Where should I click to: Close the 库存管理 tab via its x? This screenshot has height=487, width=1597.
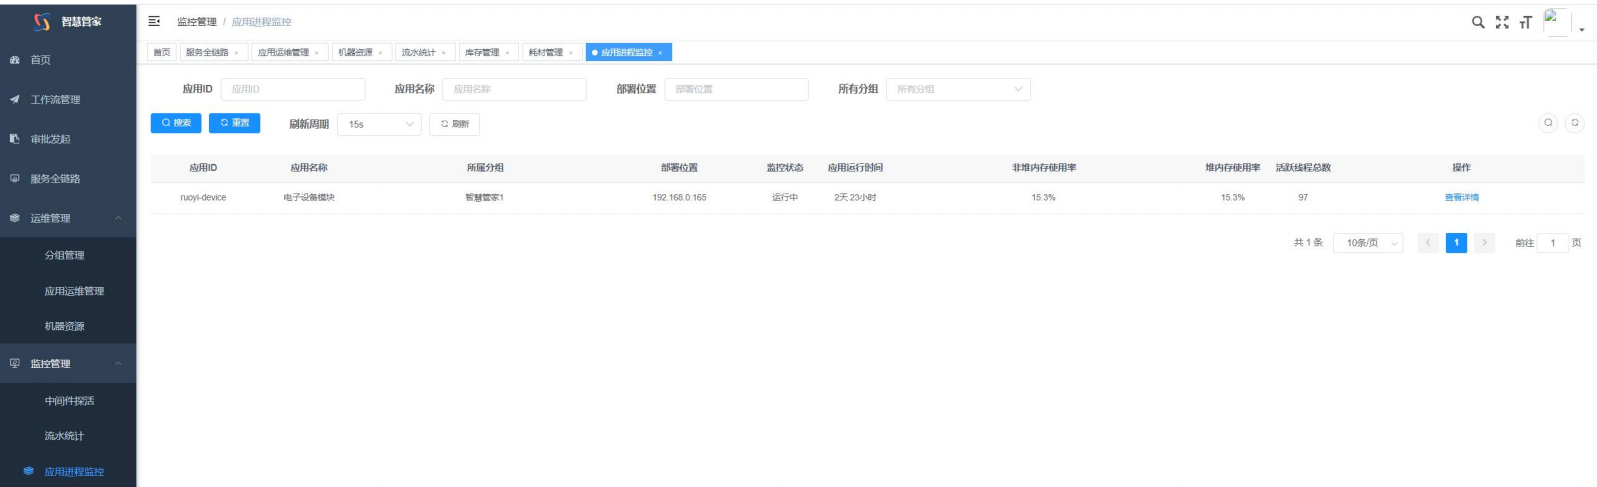coord(507,53)
